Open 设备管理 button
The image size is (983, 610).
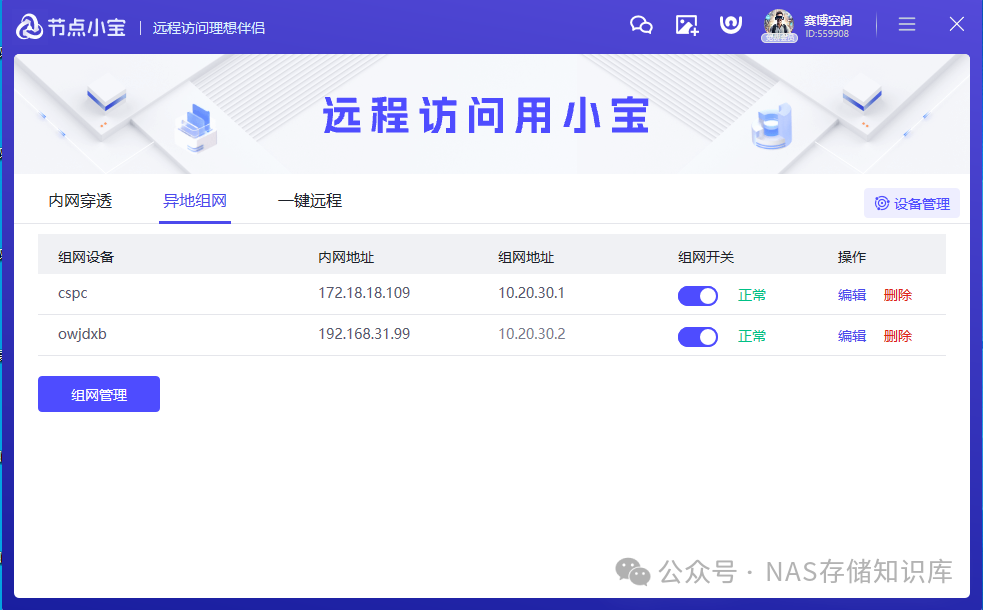912,203
